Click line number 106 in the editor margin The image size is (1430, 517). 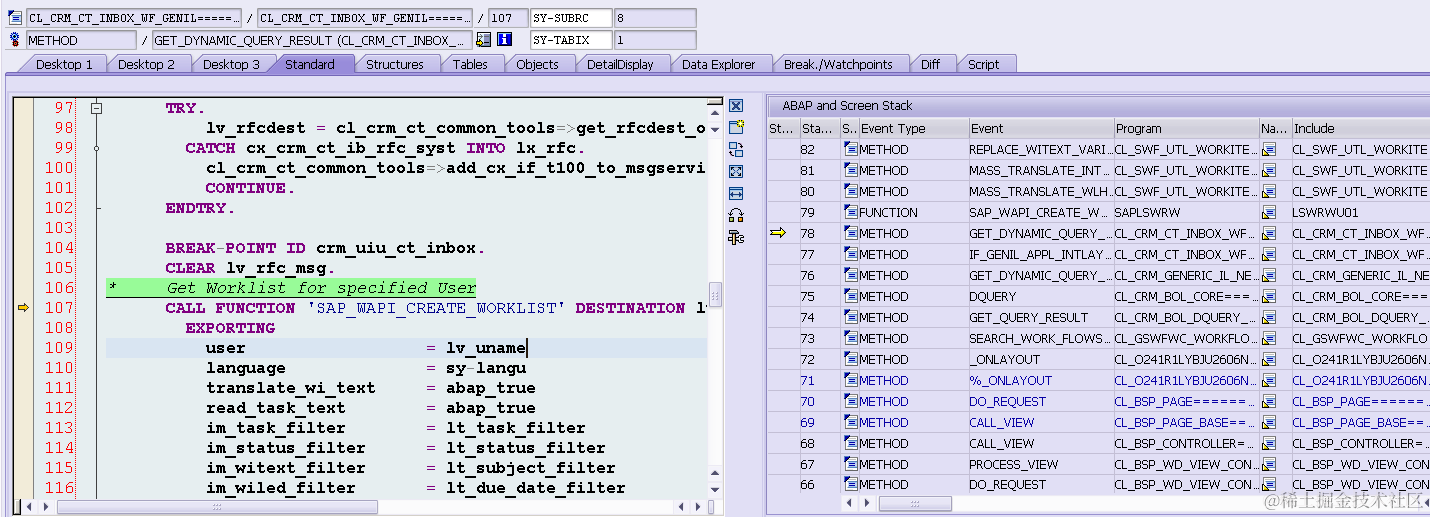click(59, 288)
